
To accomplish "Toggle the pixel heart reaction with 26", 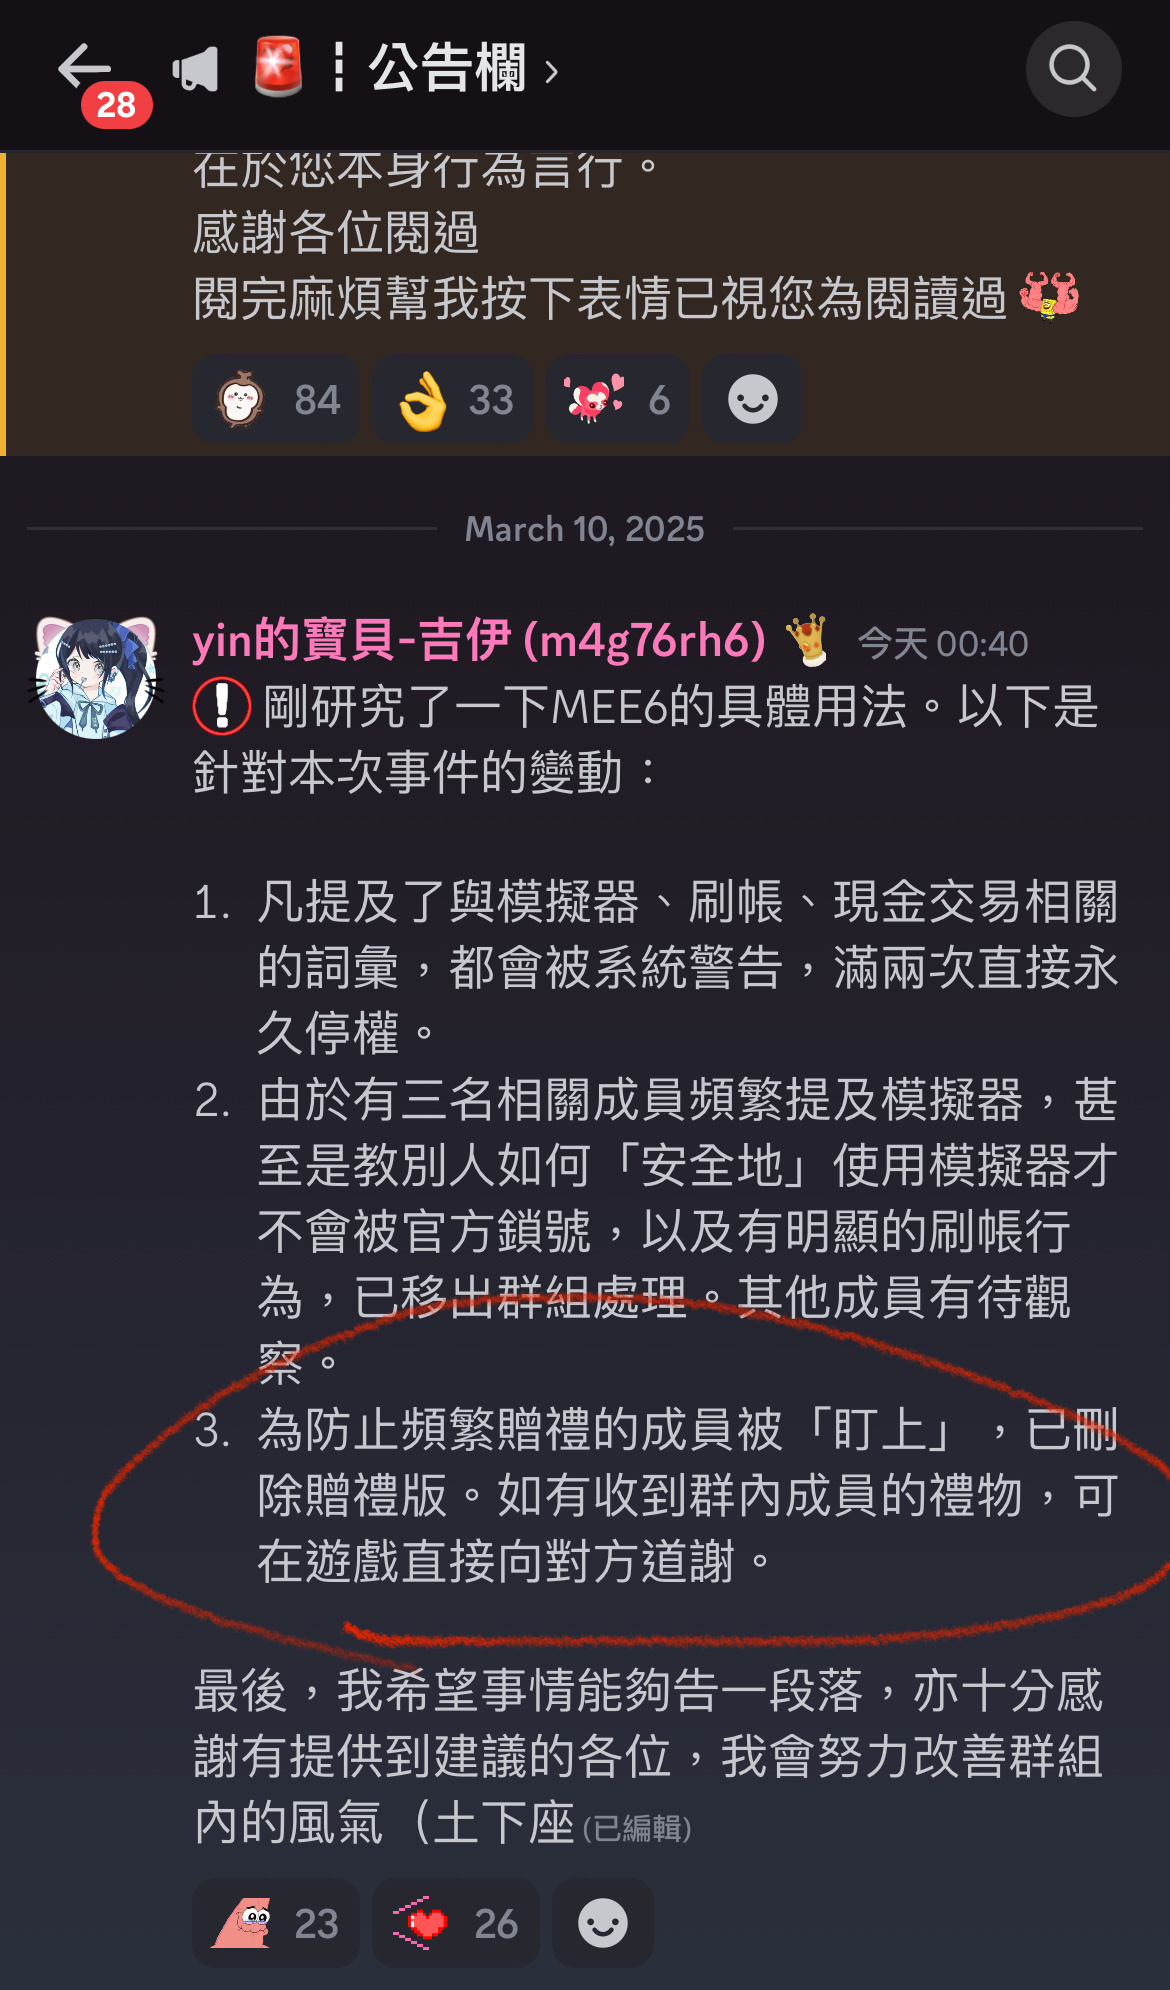I will [x=456, y=1923].
